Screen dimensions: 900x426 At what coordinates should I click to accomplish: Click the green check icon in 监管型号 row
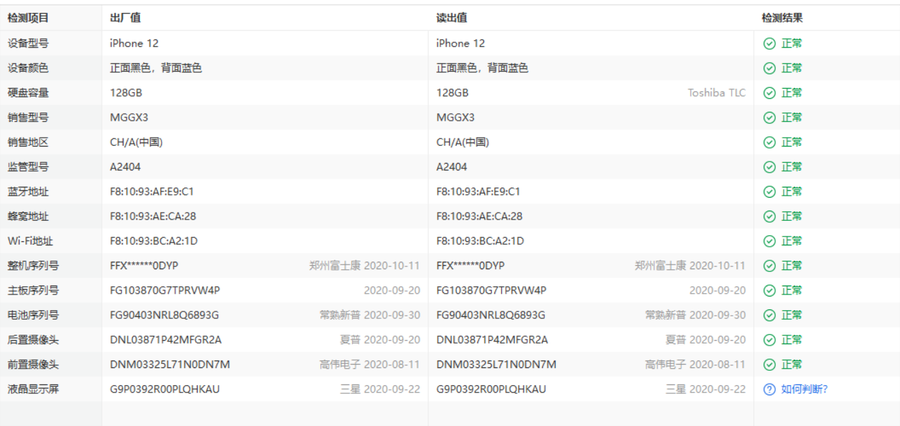(x=769, y=166)
